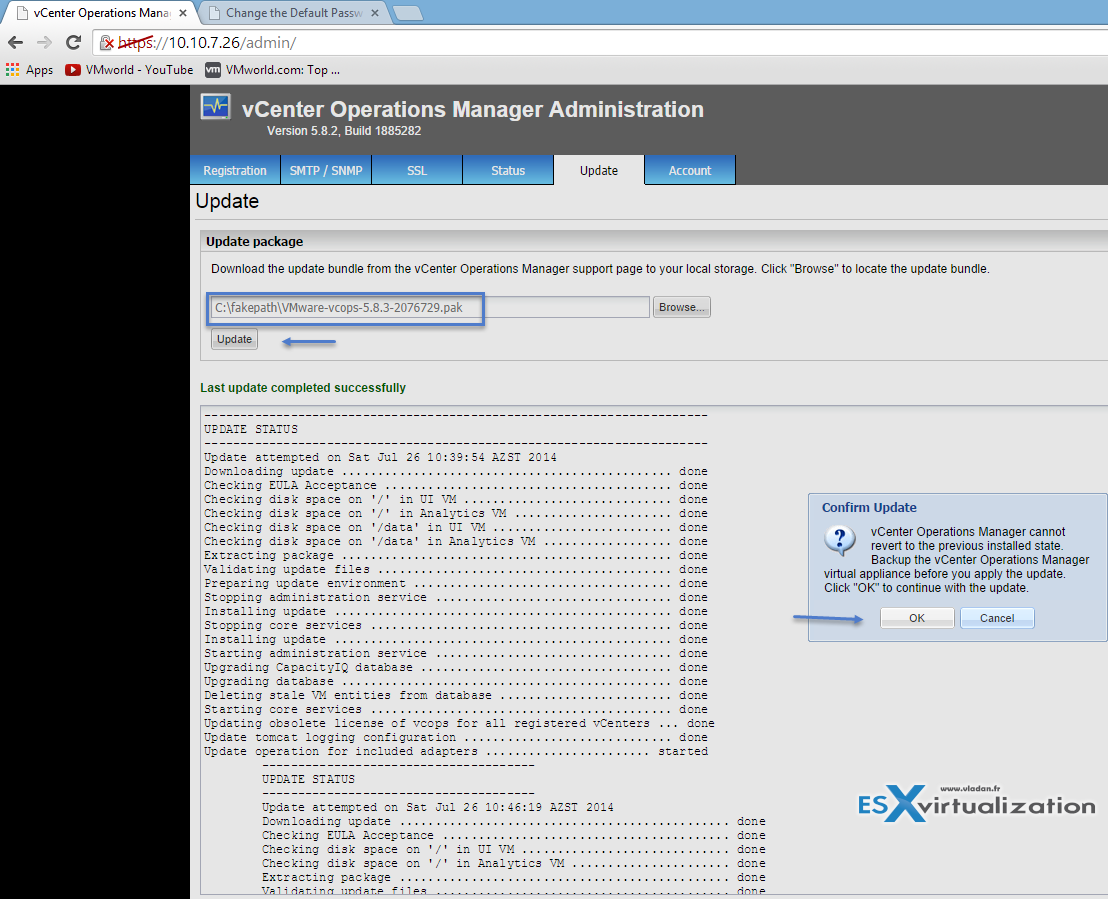1108x899 pixels.
Task: Select the Update tab
Action: pyautogui.click(x=599, y=170)
